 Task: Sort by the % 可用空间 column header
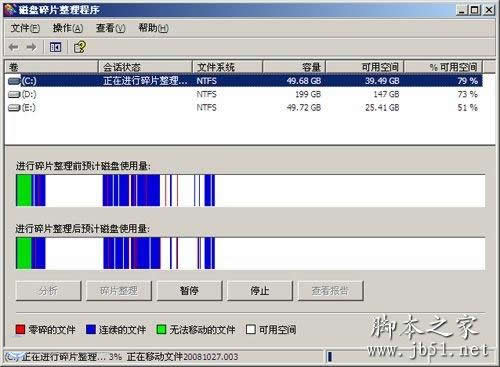(x=444, y=67)
